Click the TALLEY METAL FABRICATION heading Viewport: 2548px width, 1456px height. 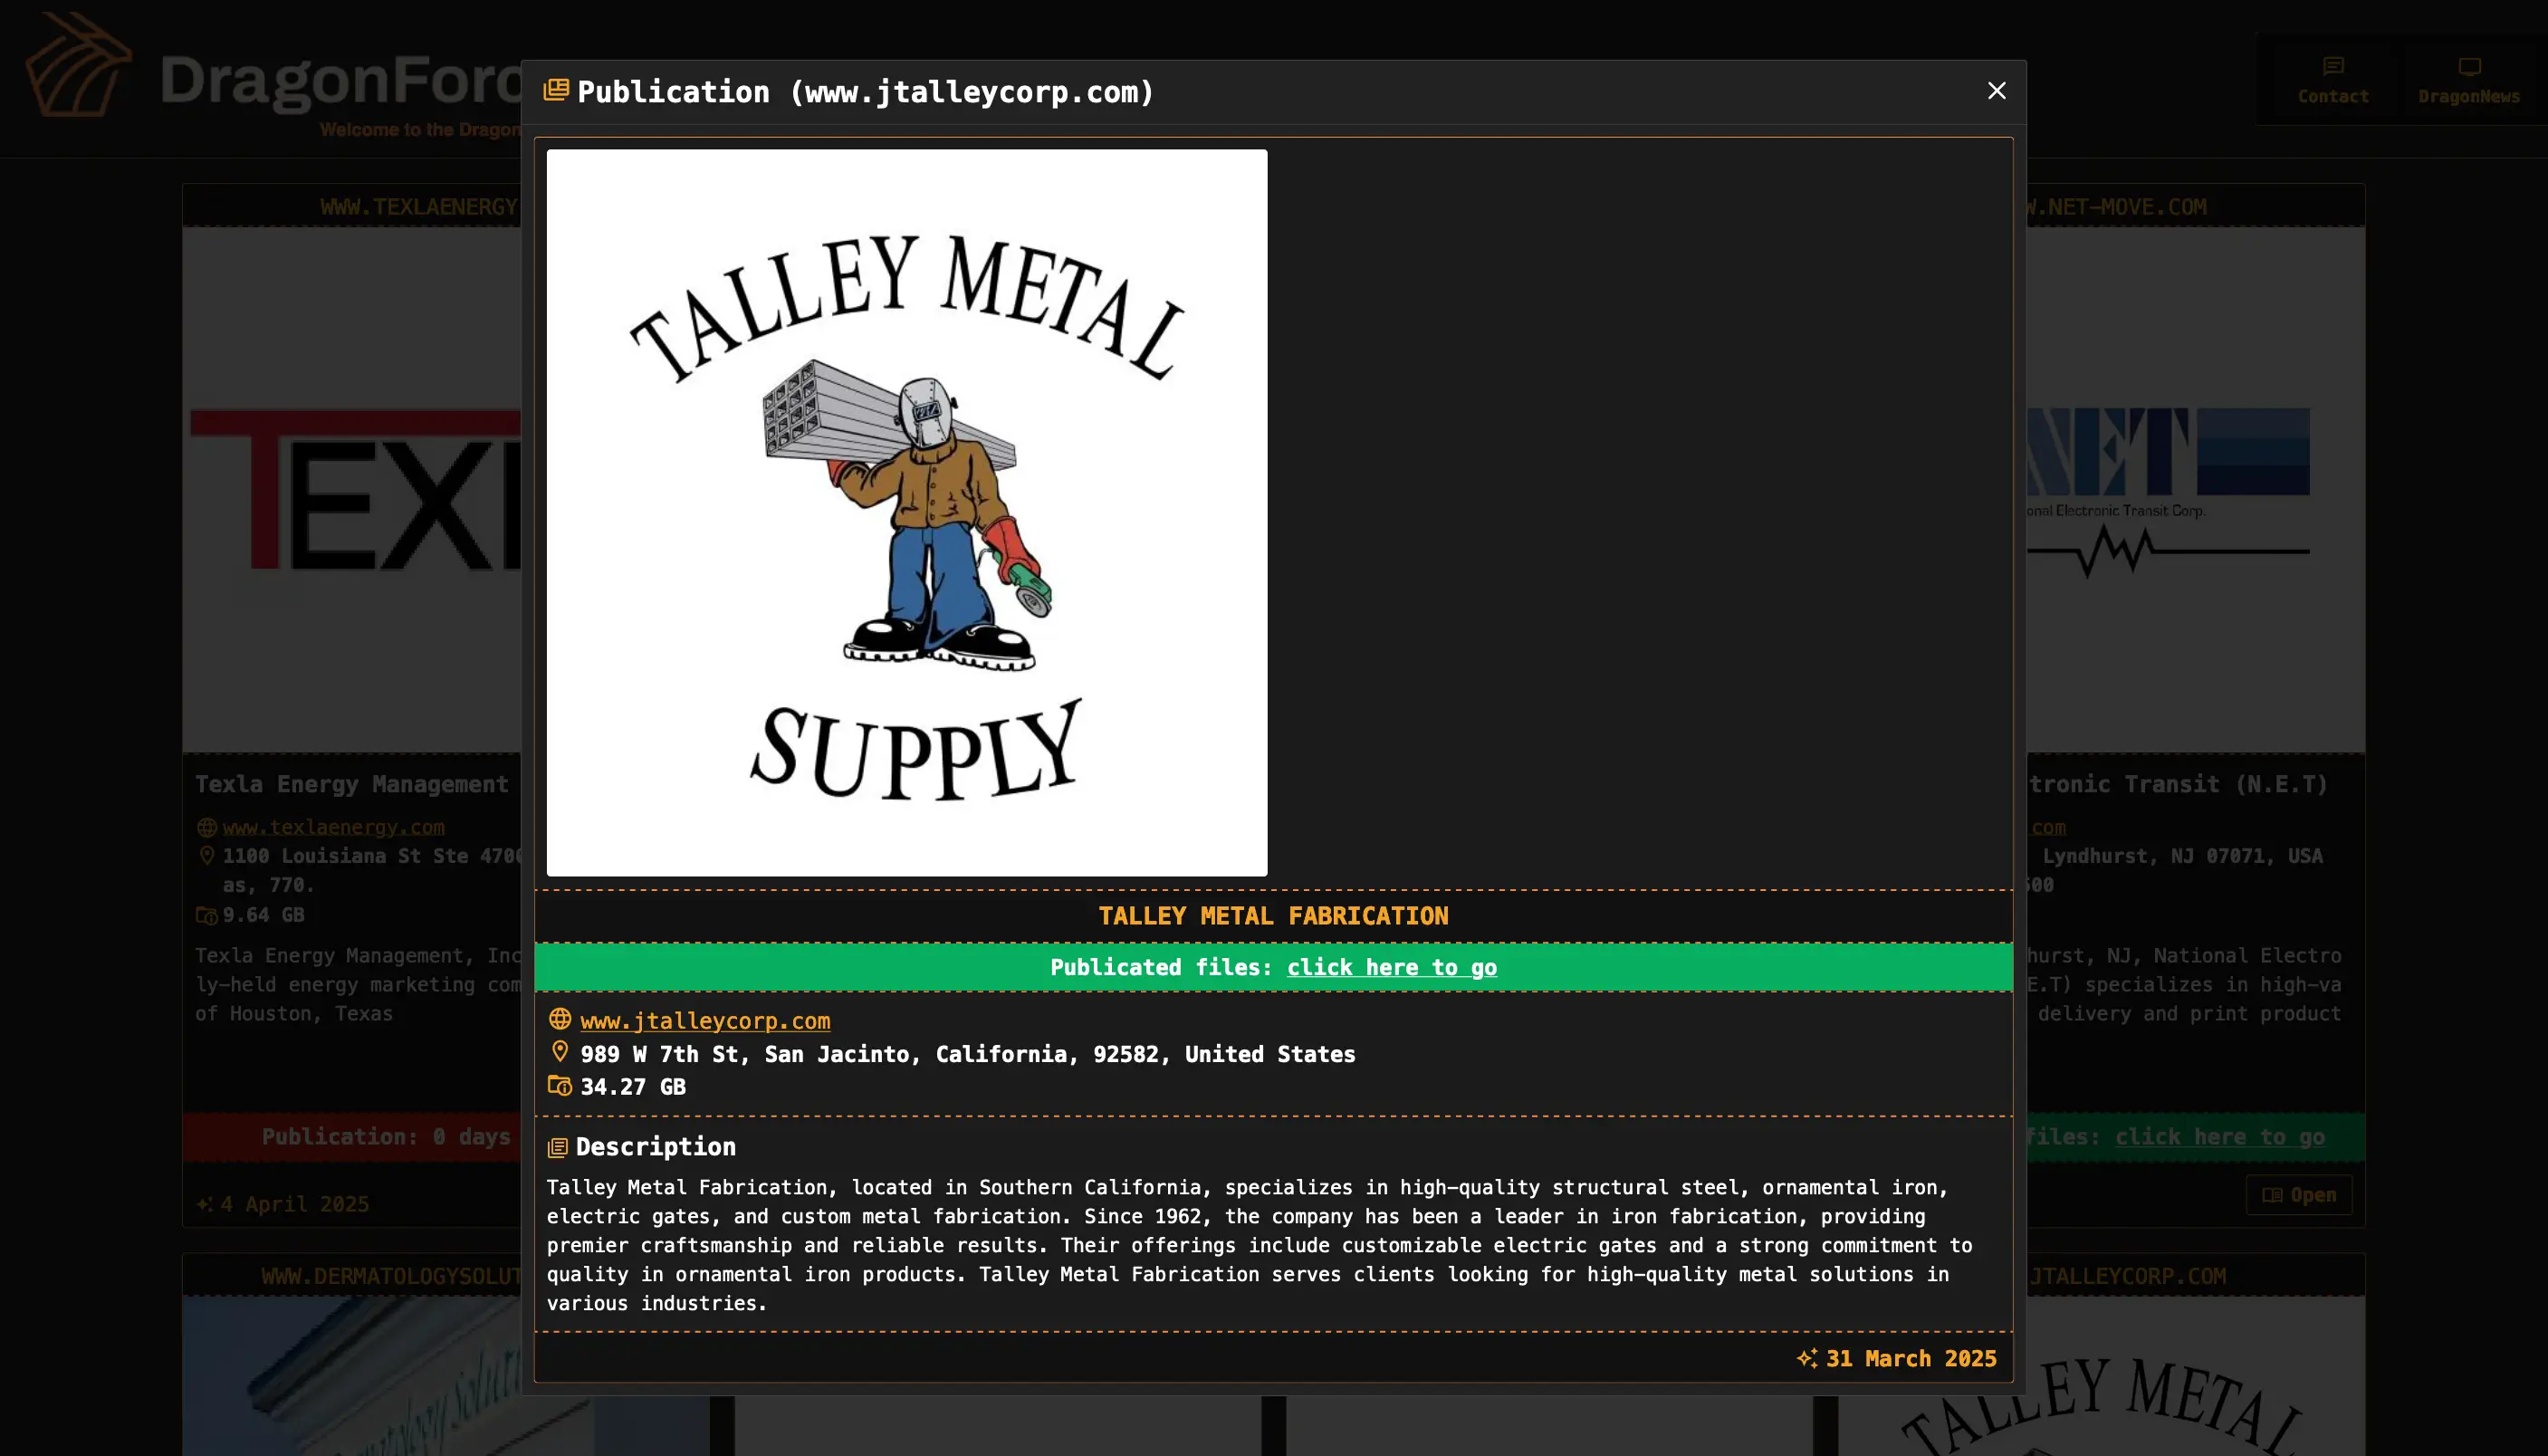(1273, 916)
